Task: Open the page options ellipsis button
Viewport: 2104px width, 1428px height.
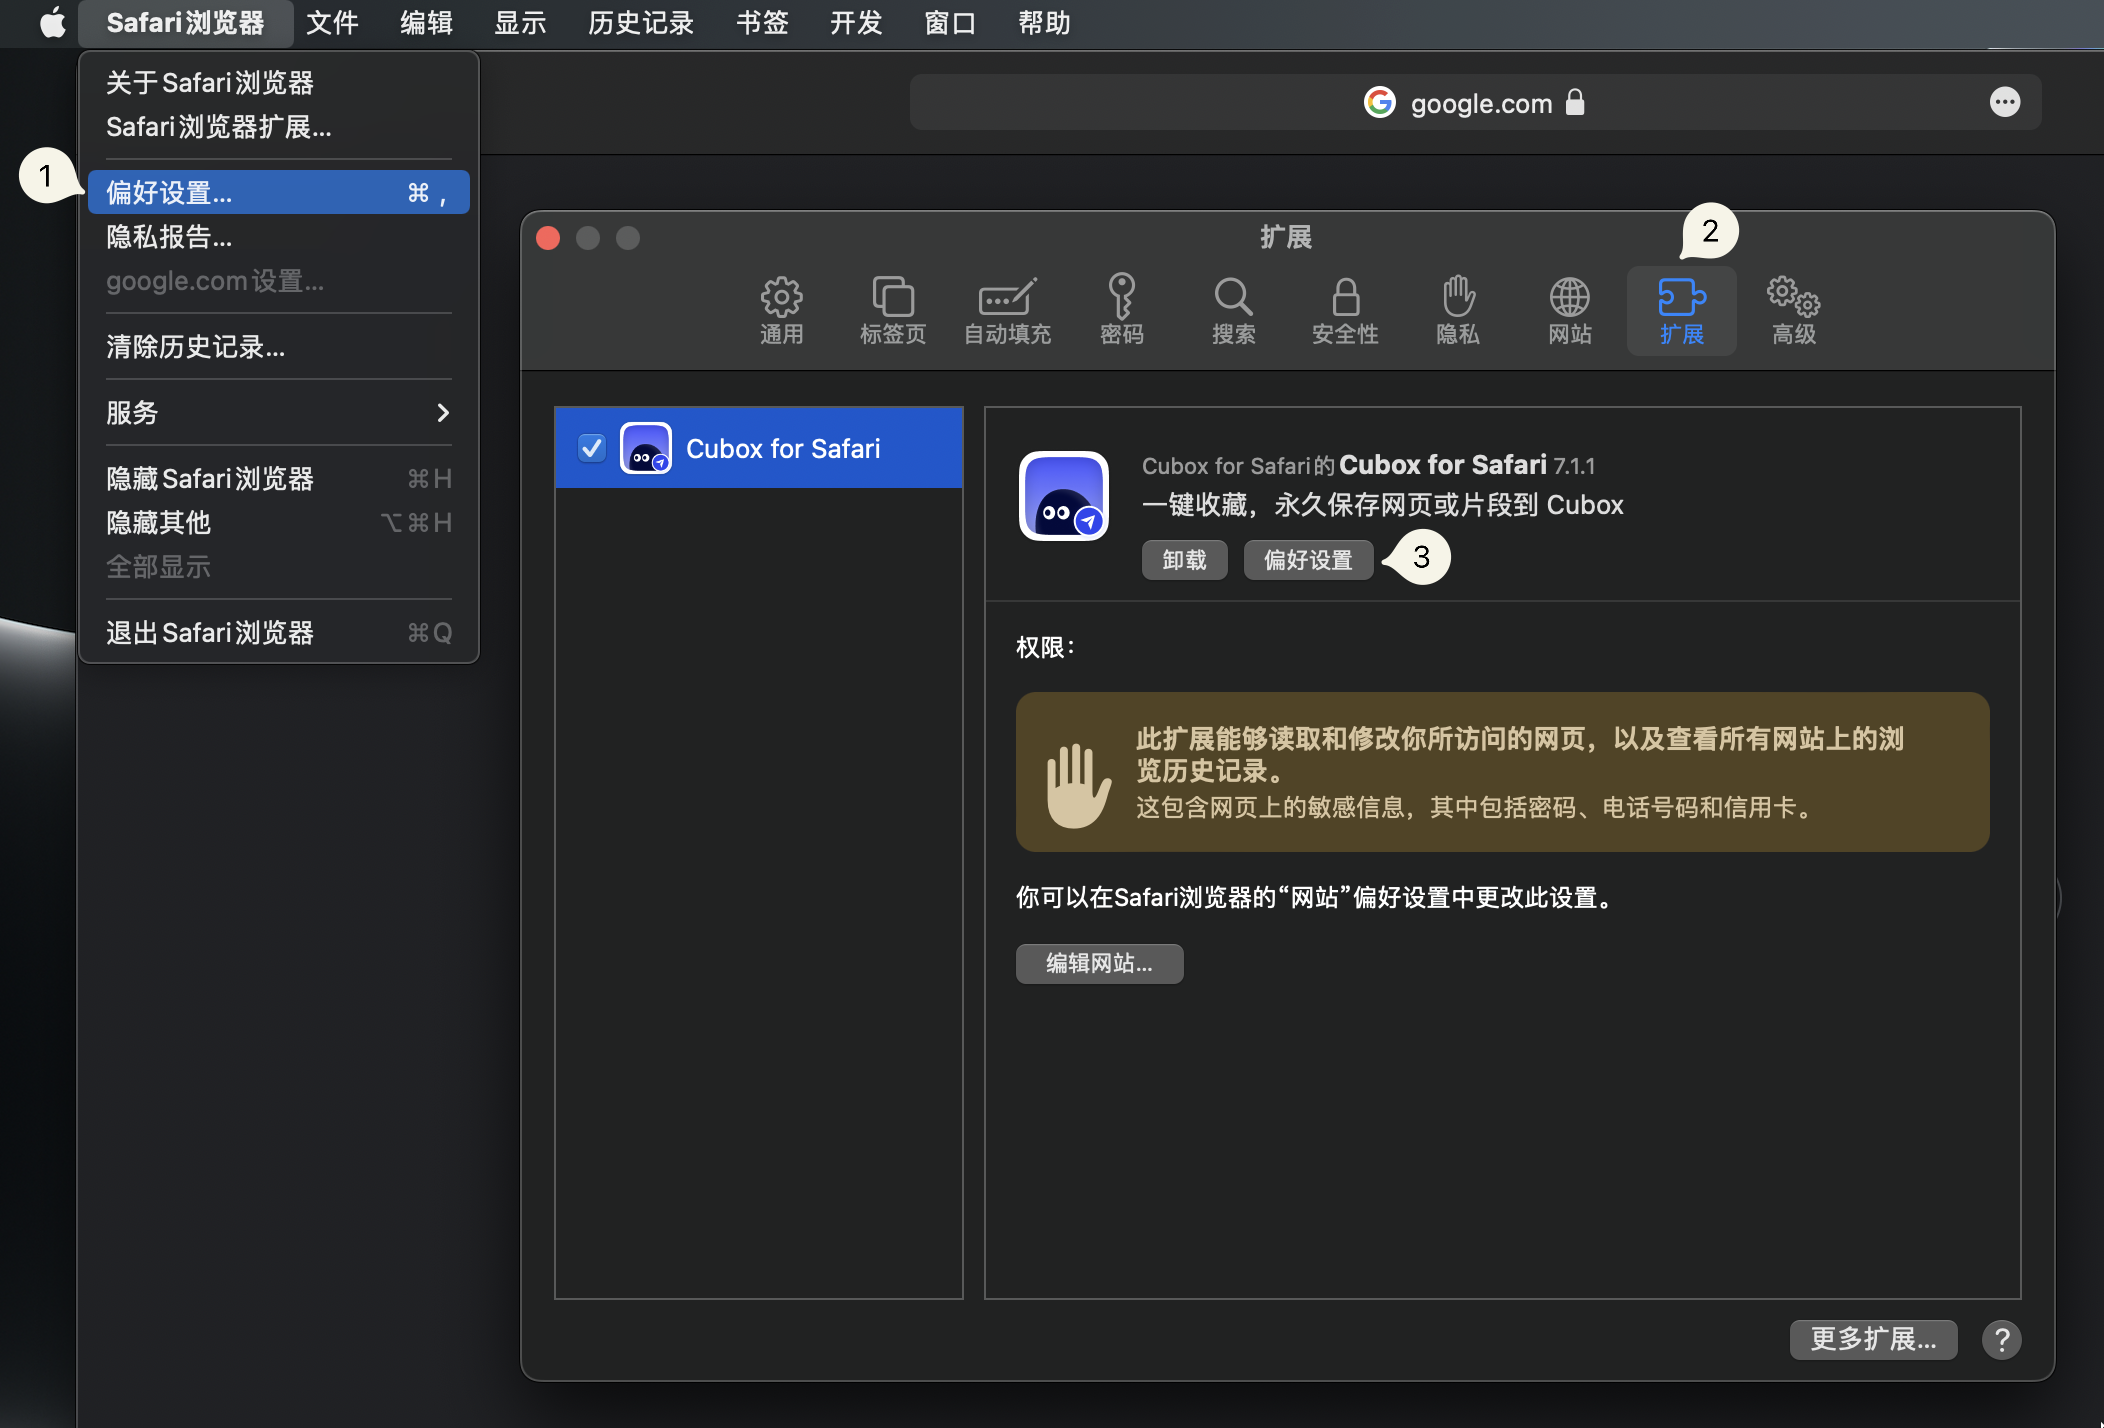Action: click(2004, 102)
